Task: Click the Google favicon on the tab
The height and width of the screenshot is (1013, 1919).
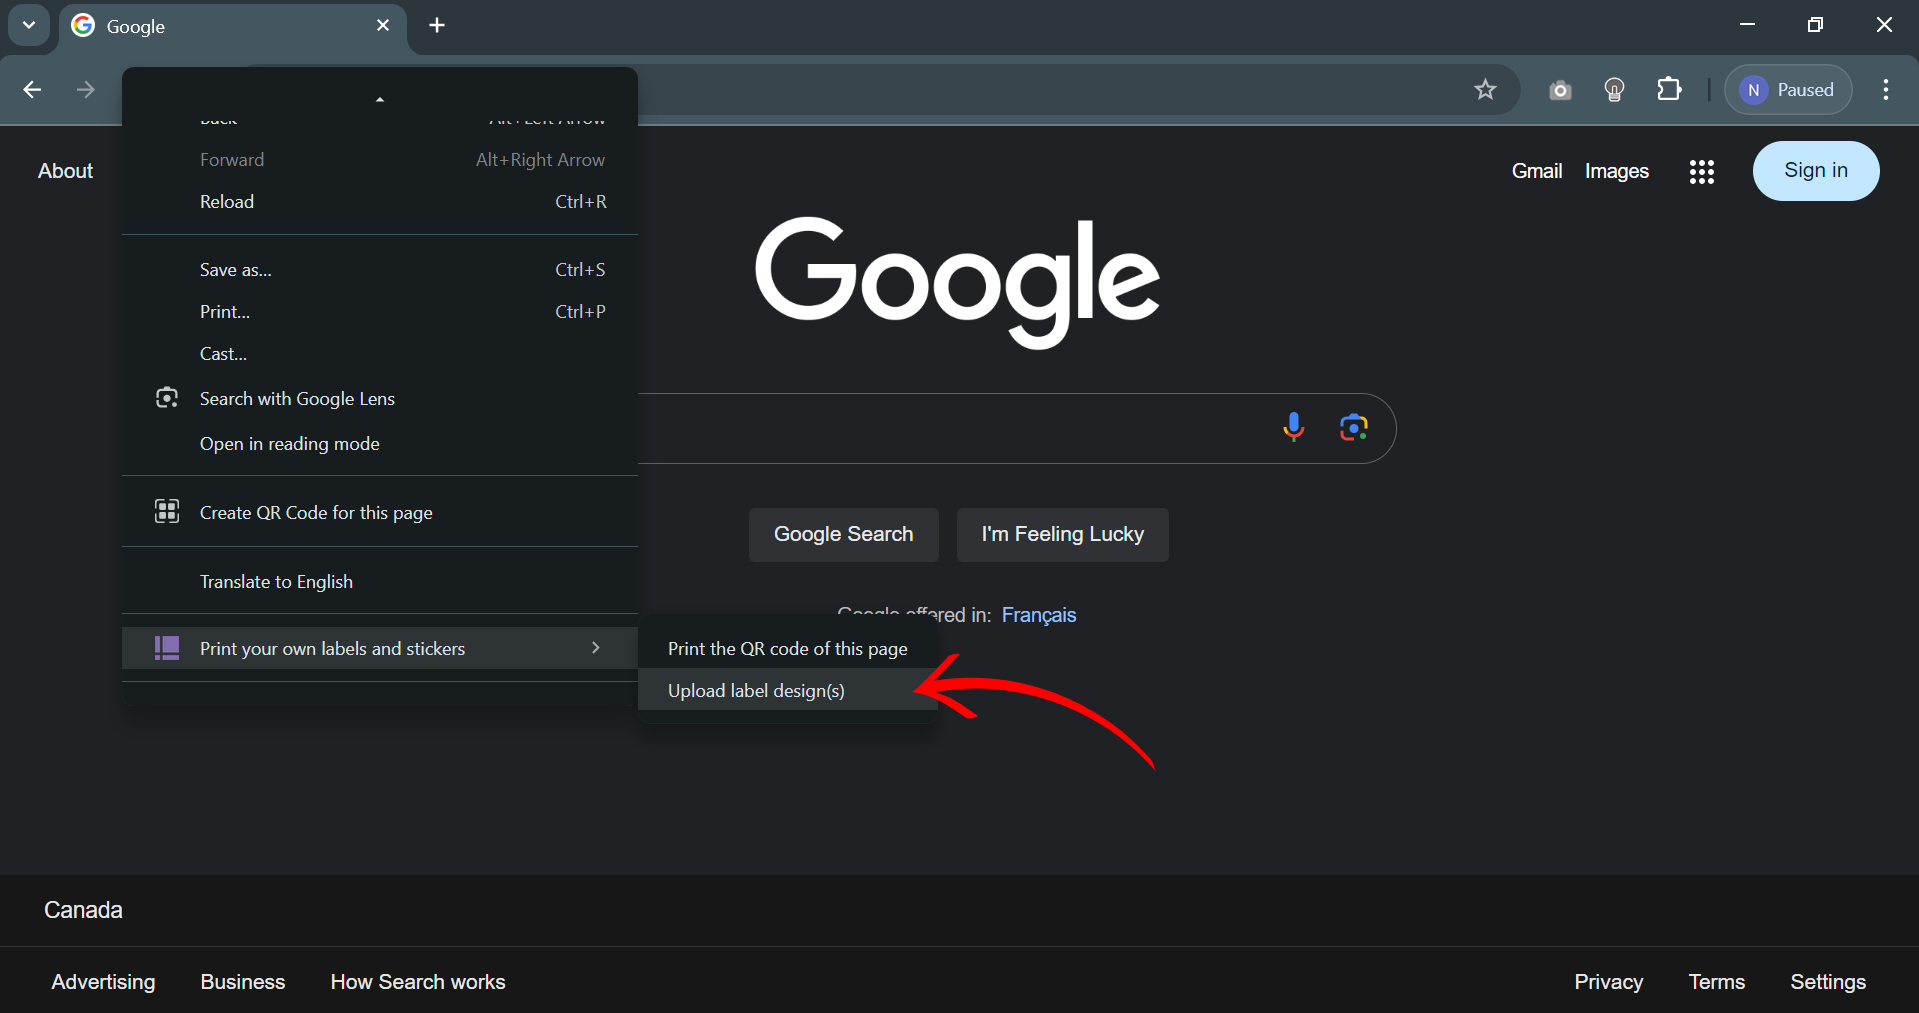Action: point(83,26)
